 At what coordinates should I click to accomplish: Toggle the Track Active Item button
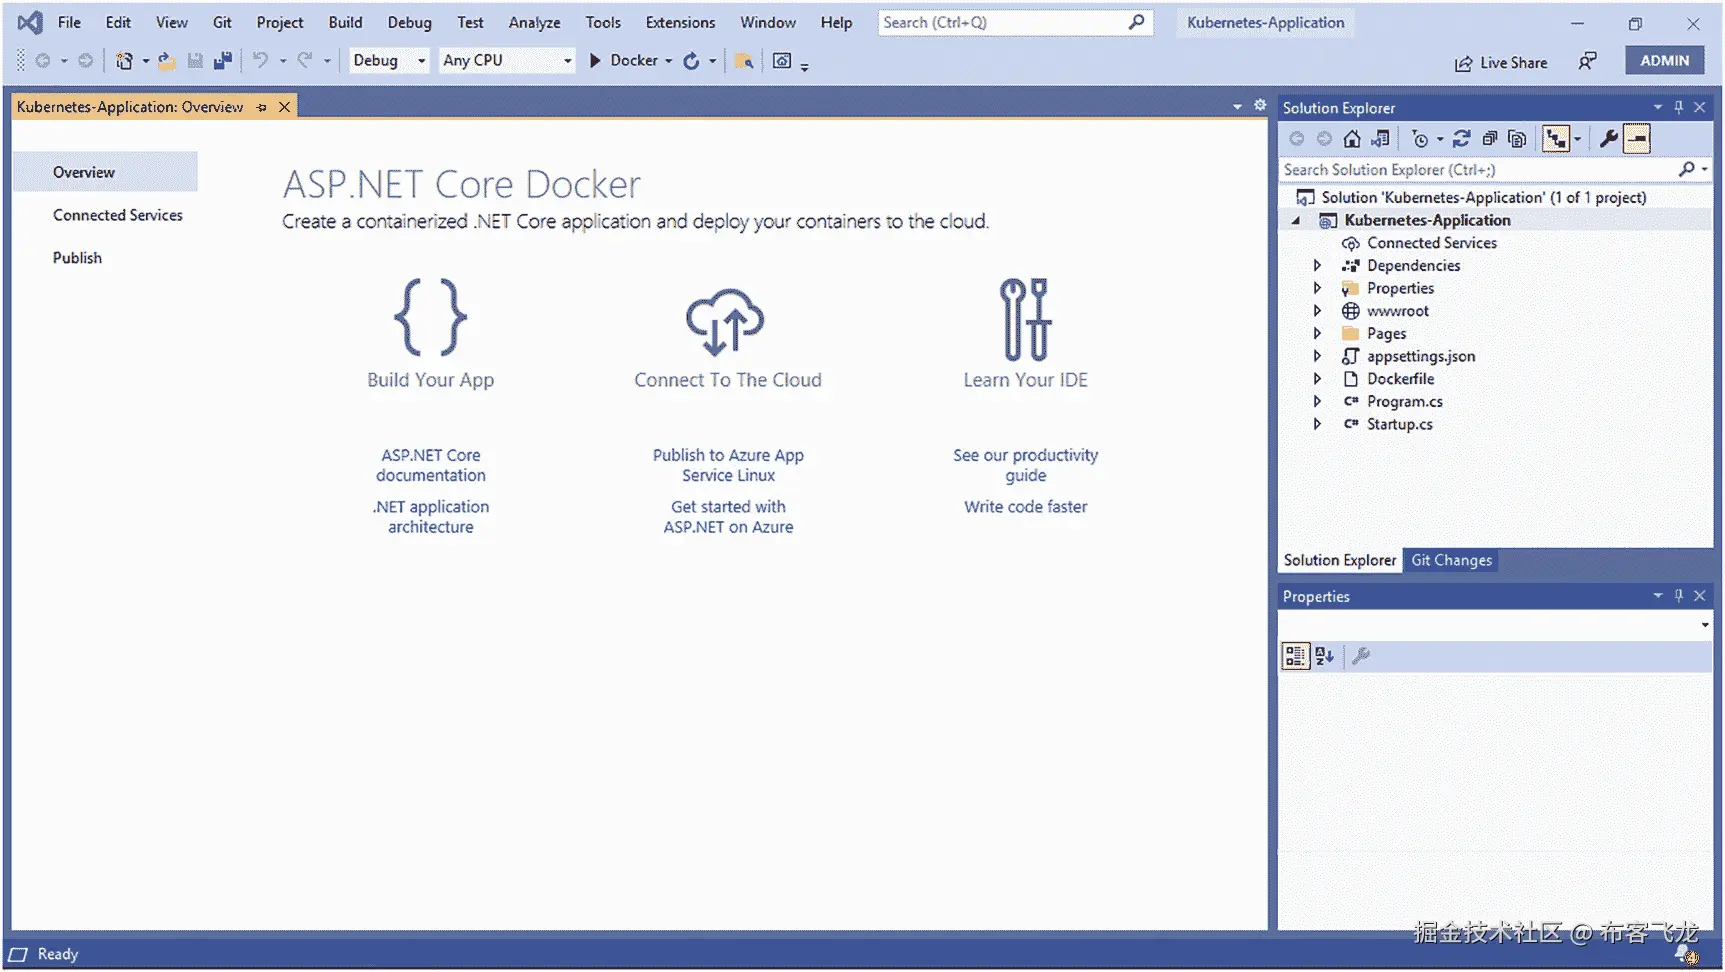tap(1556, 139)
